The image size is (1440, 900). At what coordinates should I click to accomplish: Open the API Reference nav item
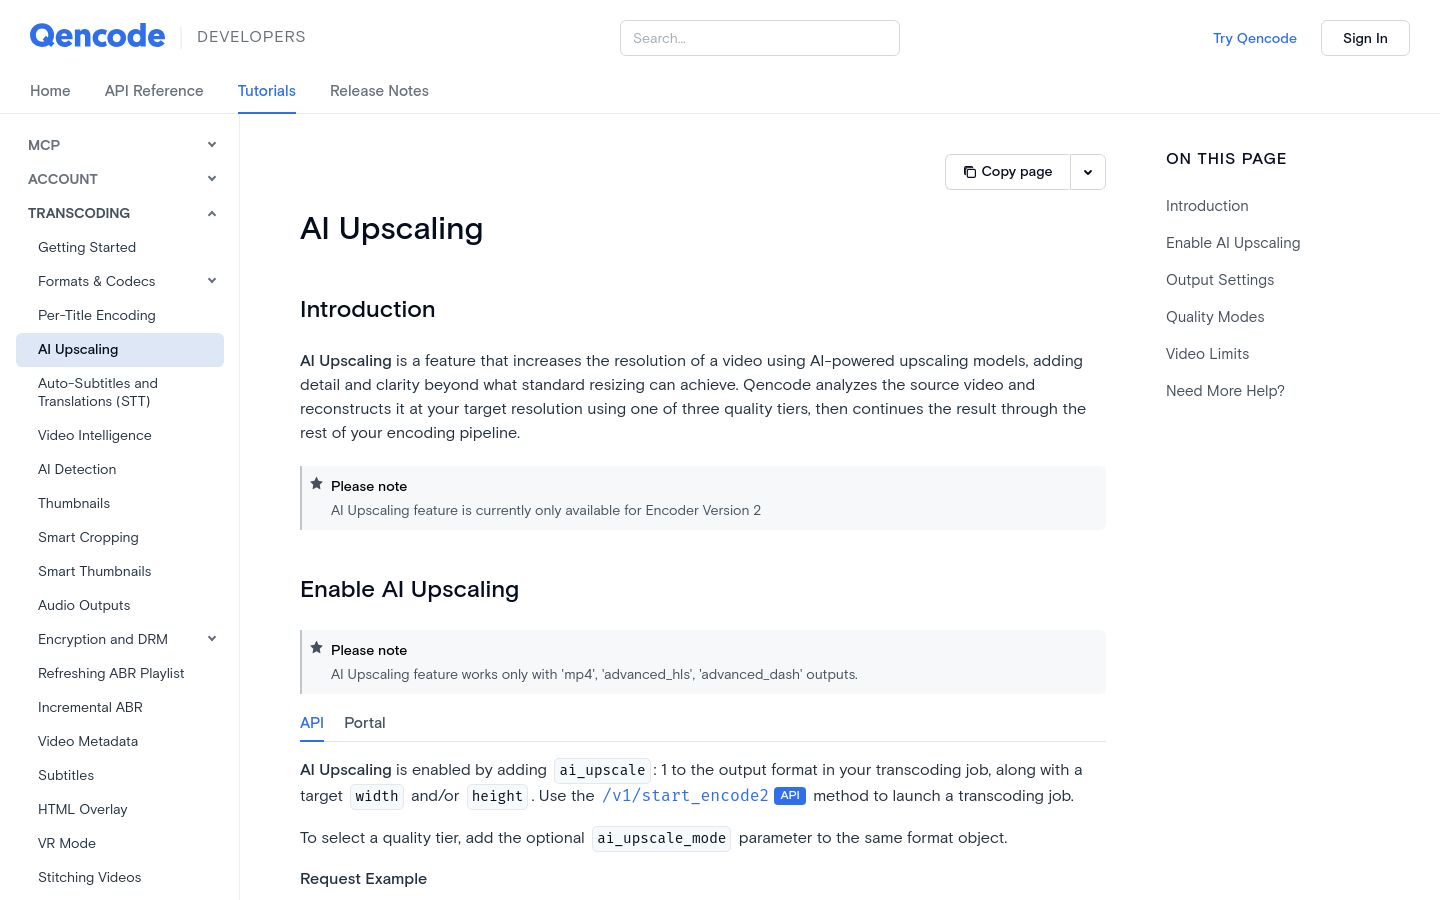(x=154, y=91)
